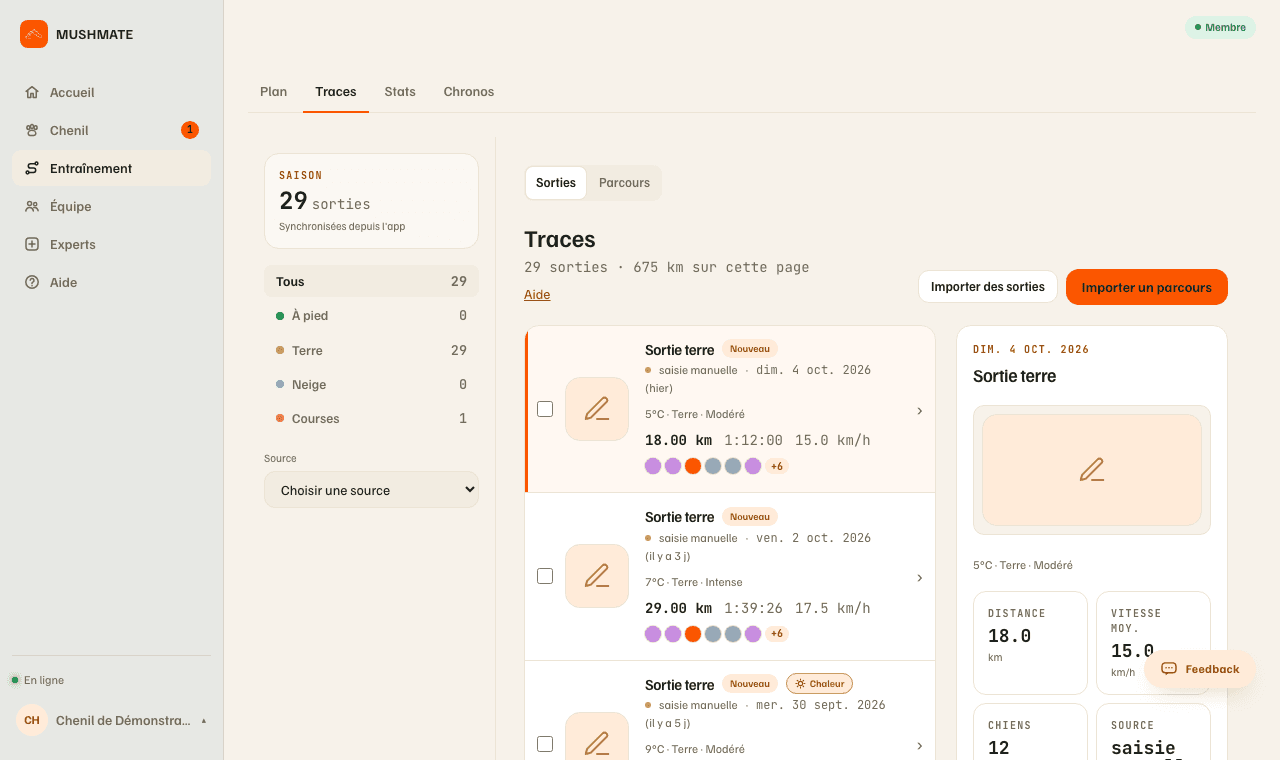Filter outings by Neige
The width and height of the screenshot is (1280, 760).
click(x=371, y=384)
